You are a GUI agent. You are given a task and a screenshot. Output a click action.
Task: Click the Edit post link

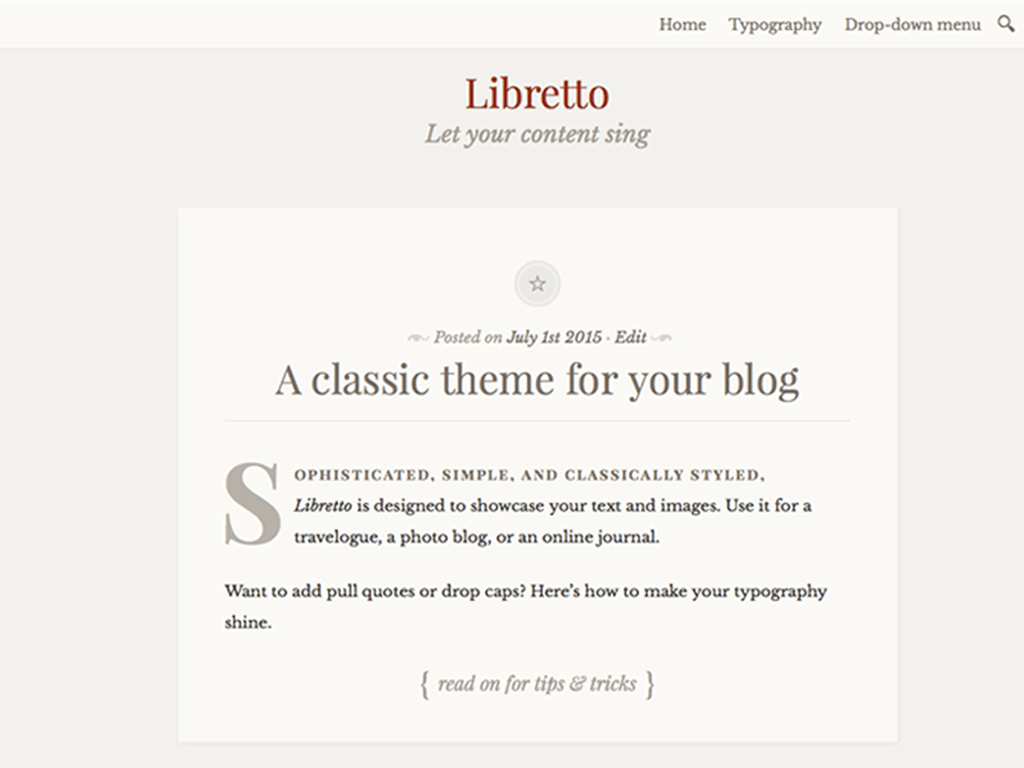(x=630, y=337)
